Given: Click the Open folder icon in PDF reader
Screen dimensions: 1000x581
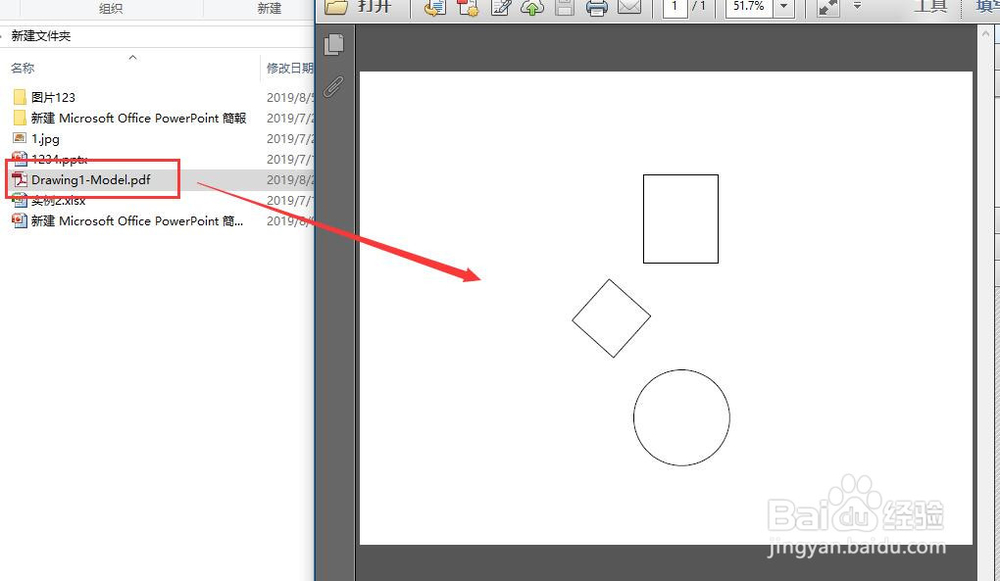Looking at the screenshot, I should 336,6.
